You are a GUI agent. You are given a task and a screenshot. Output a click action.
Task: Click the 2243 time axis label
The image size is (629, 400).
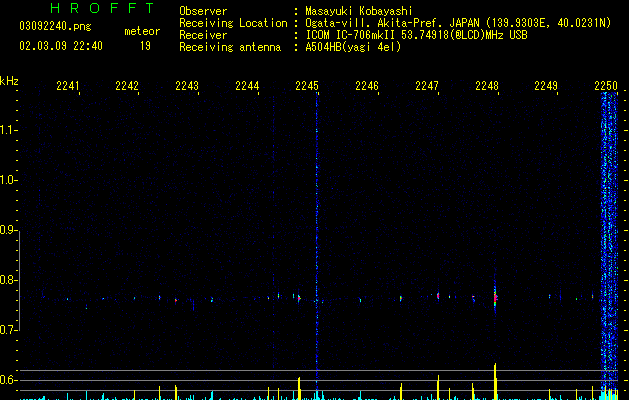187,85
